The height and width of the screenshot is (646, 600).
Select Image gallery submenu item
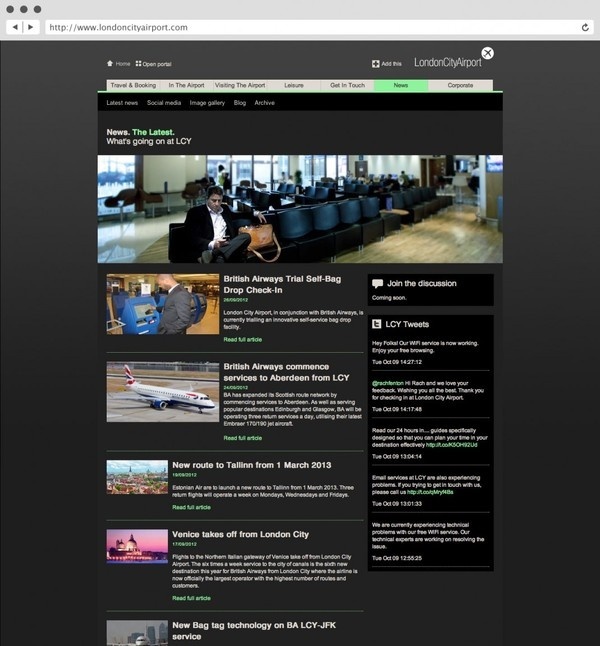[x=207, y=103]
